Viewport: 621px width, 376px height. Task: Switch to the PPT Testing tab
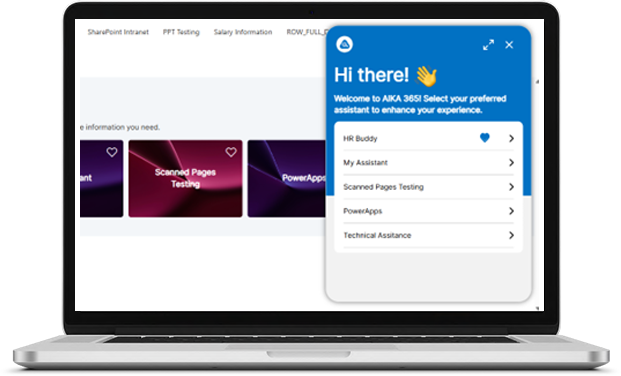click(181, 32)
